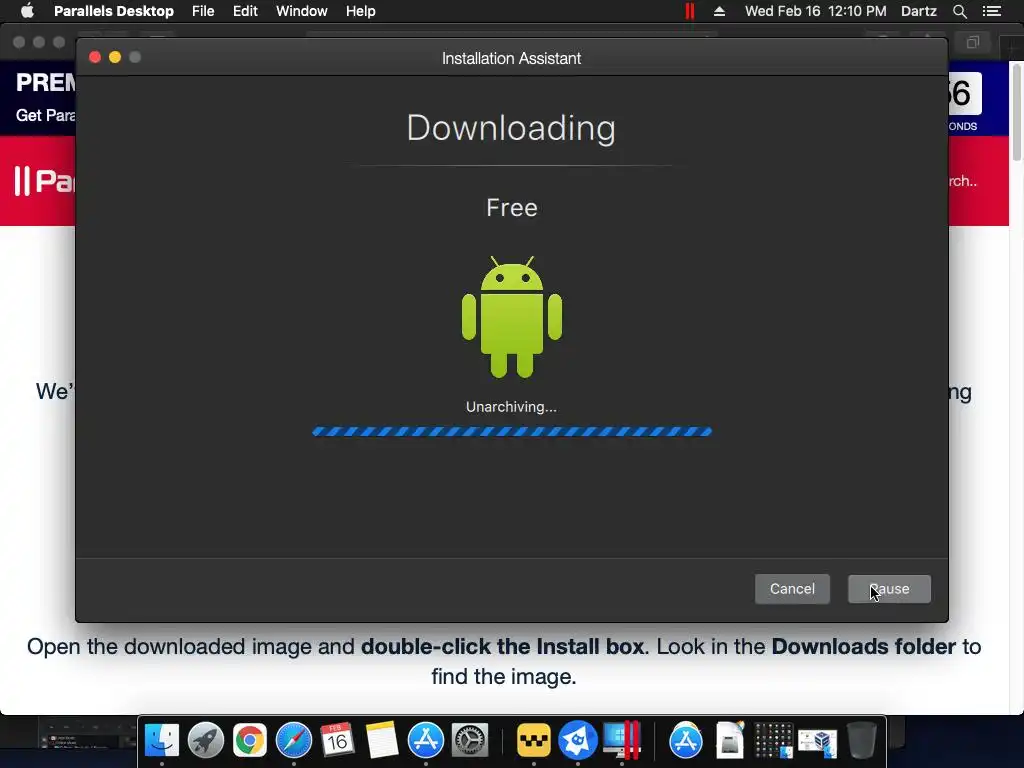Open the blue app with white creature icon in dock
The width and height of the screenshot is (1024, 768).
(x=577, y=741)
